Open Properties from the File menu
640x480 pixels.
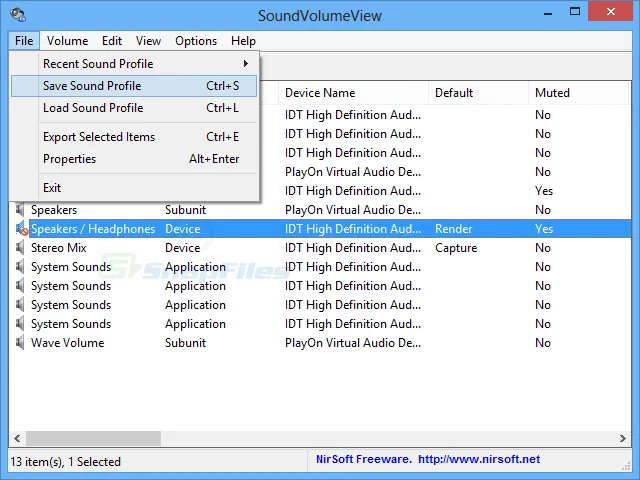coord(134,159)
